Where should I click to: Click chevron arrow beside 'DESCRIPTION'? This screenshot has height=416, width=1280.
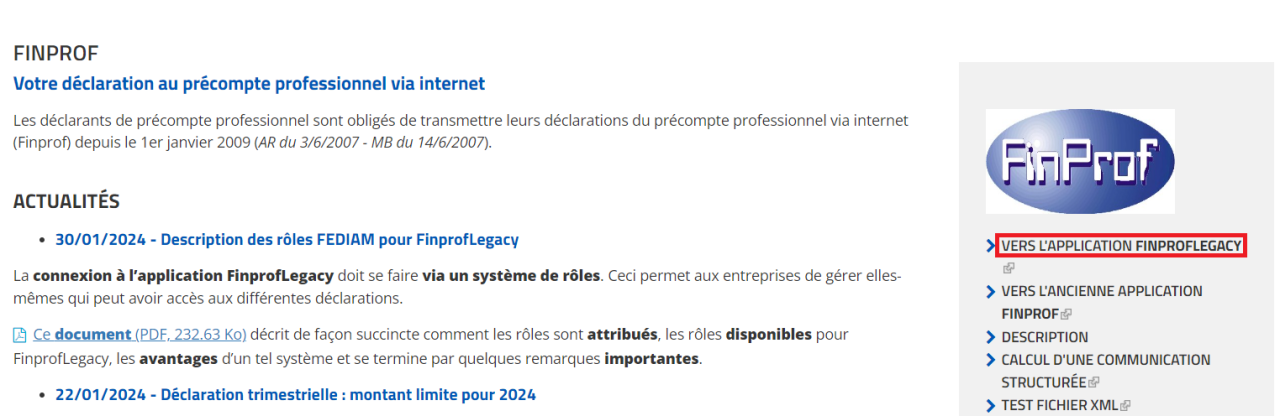[x=991, y=337]
